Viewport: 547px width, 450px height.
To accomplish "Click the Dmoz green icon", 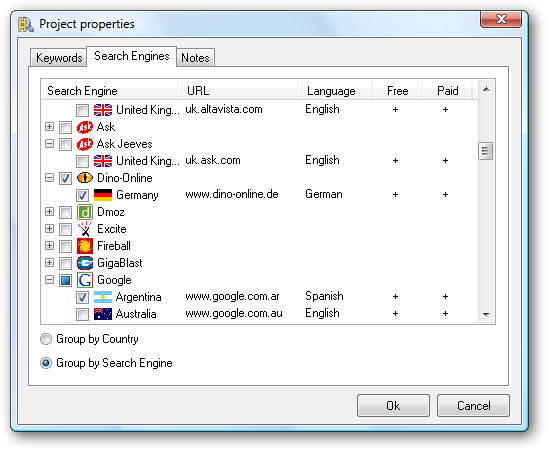I will coord(85,212).
